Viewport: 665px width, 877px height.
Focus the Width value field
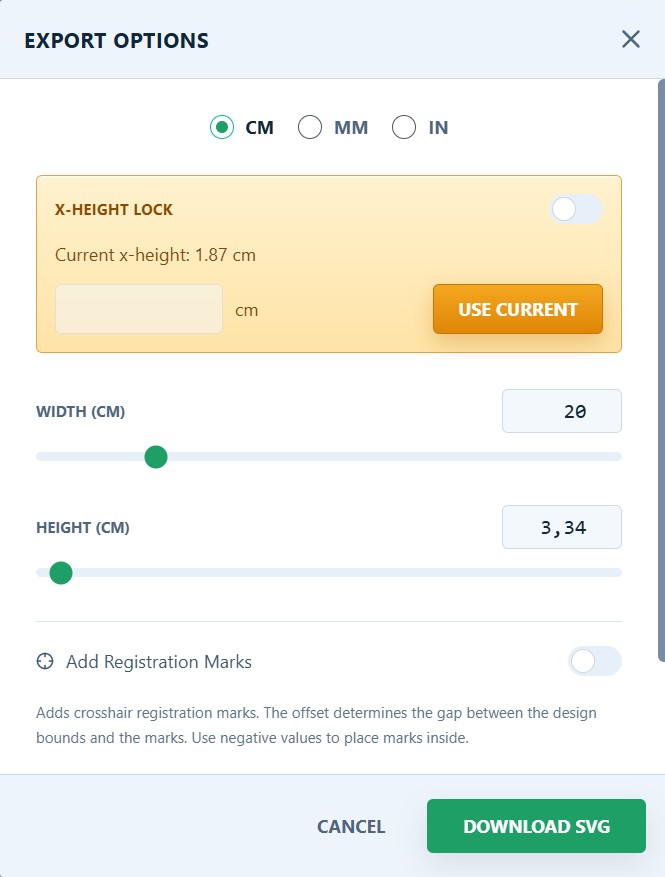click(561, 411)
